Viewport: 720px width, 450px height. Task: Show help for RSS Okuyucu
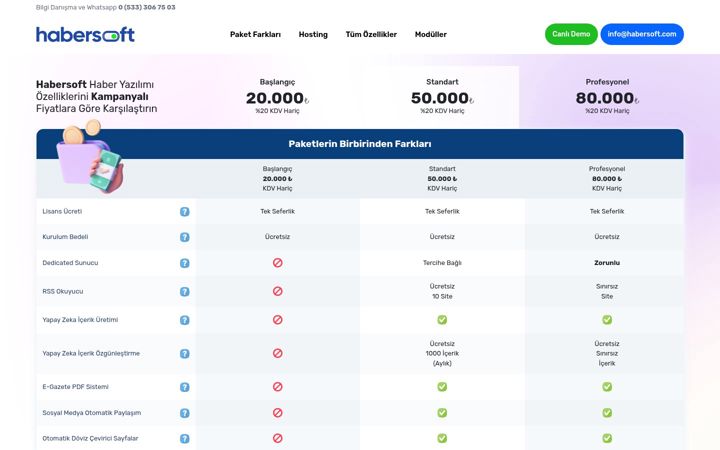click(185, 292)
